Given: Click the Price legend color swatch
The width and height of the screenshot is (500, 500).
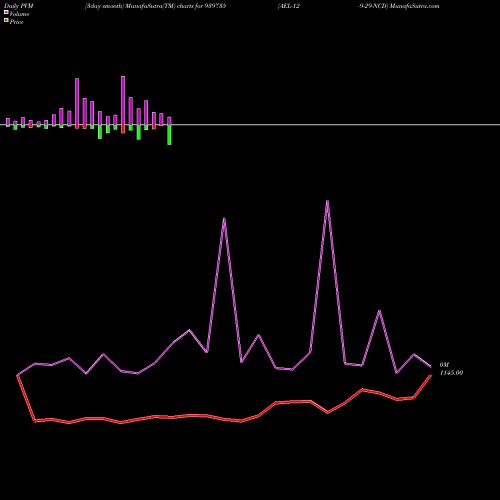Looking at the screenshot, I should pyautogui.click(x=6, y=21).
